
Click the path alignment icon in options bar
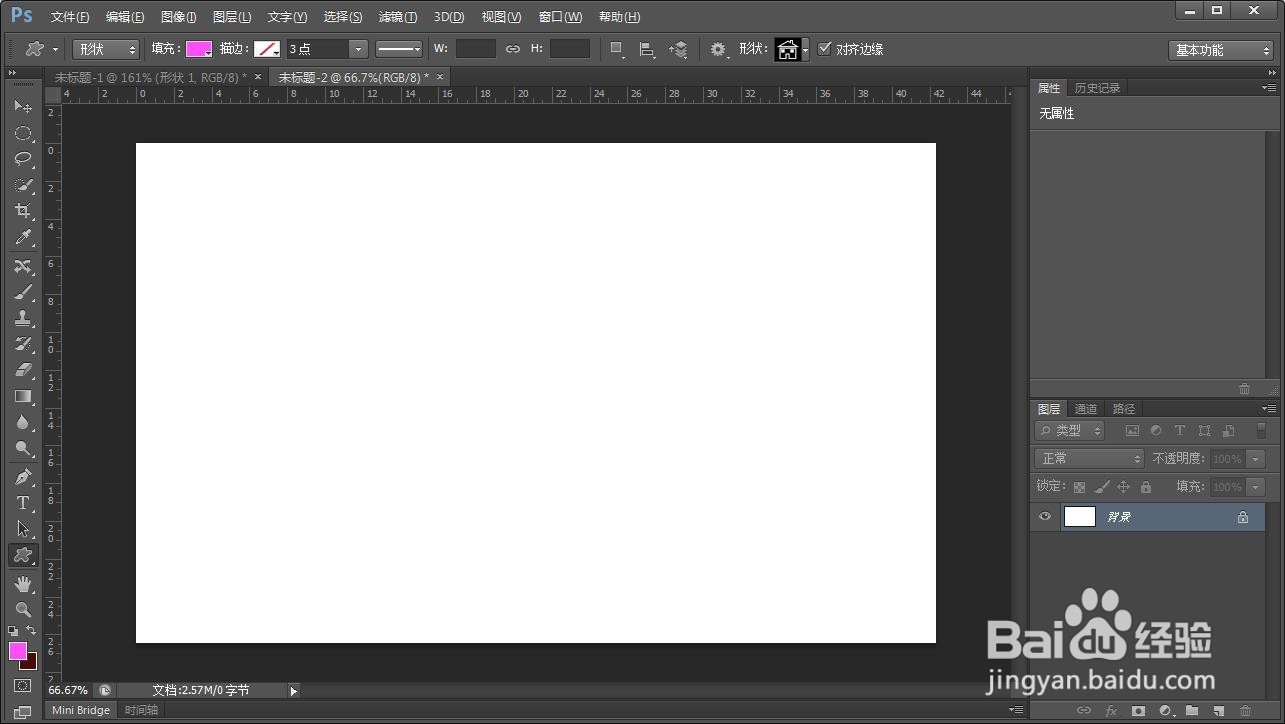[x=647, y=49]
